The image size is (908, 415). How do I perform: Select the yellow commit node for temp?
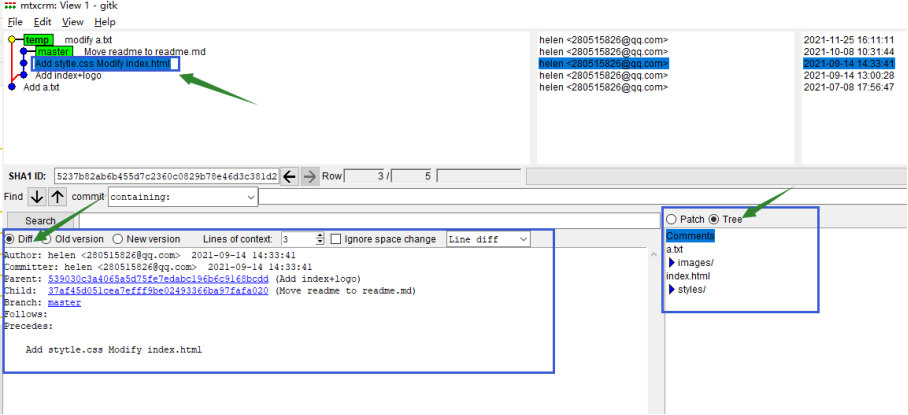click(x=12, y=40)
